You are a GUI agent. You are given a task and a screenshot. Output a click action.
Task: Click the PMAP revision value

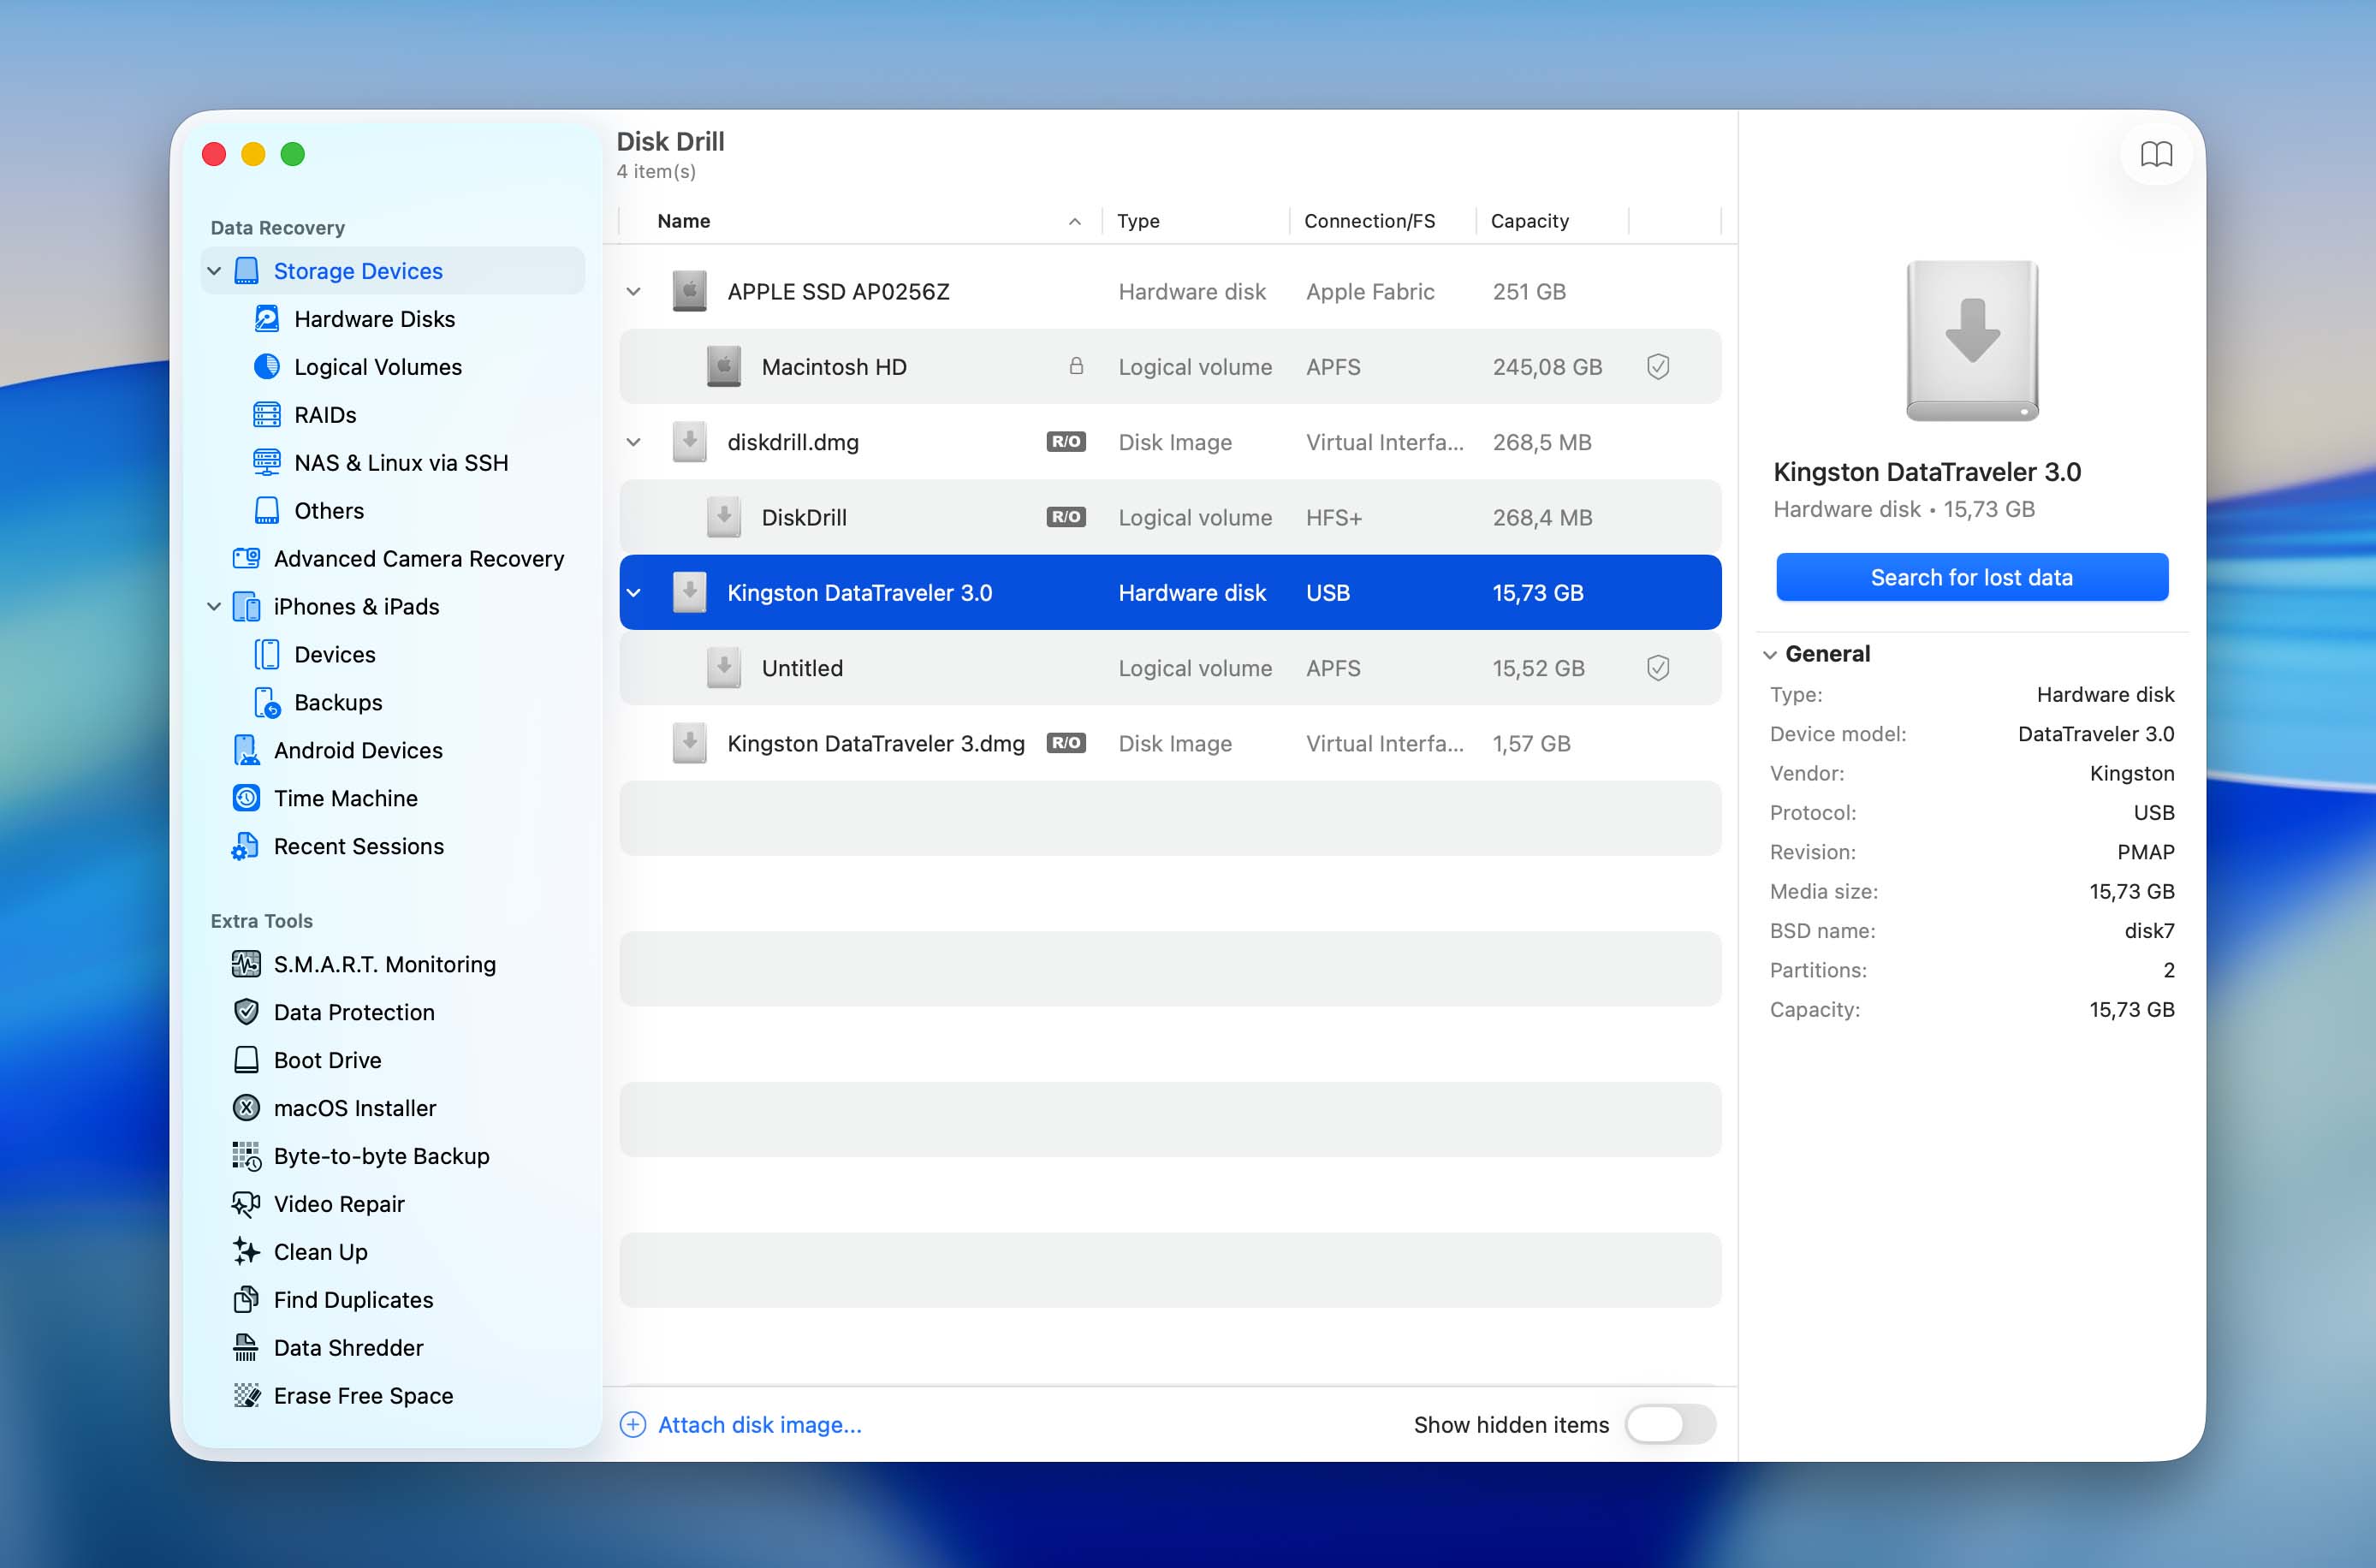[2145, 852]
